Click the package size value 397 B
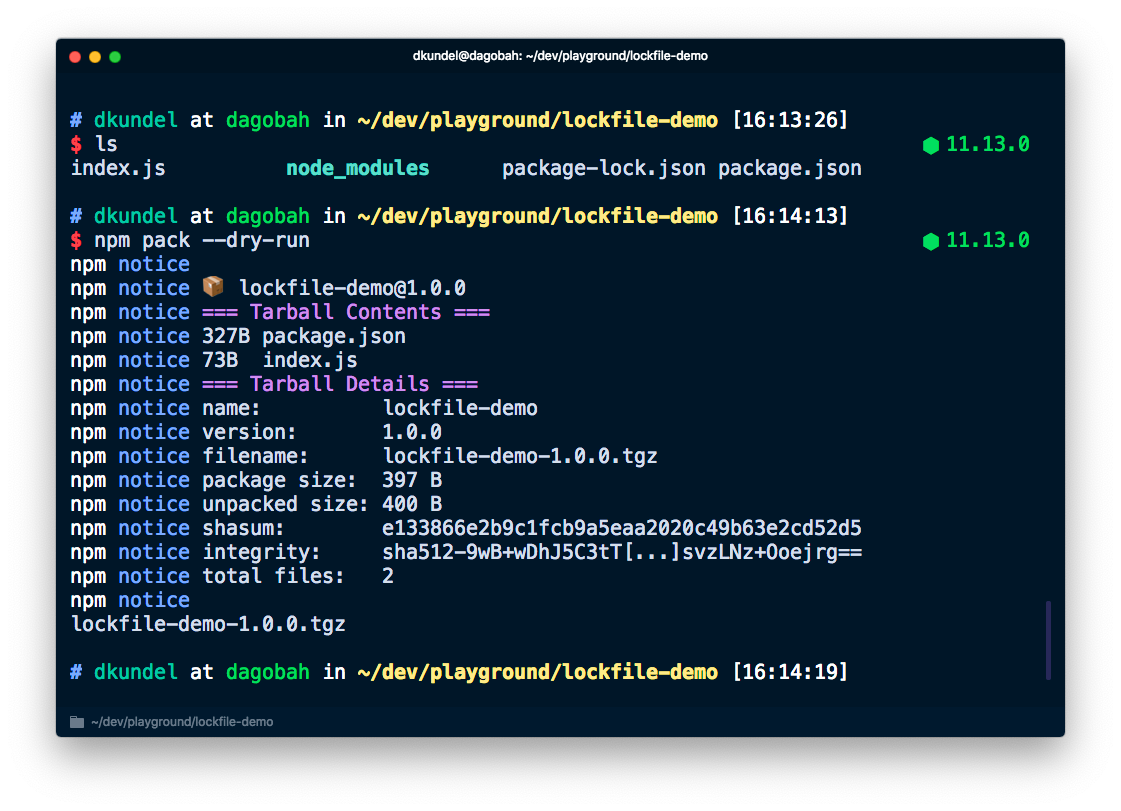 point(412,480)
